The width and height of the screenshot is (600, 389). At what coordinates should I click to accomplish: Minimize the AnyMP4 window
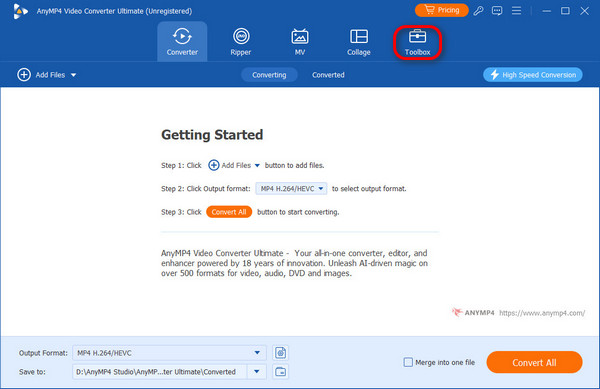click(x=546, y=11)
